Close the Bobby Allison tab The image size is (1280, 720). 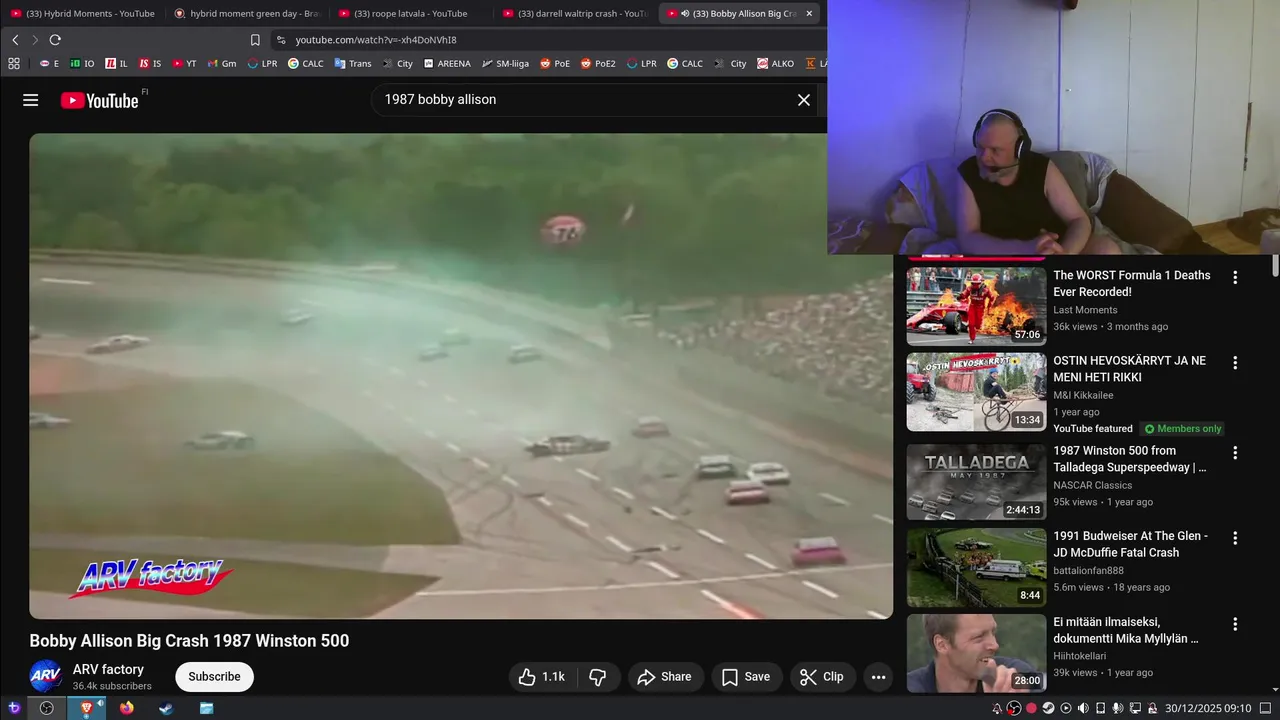tap(809, 13)
